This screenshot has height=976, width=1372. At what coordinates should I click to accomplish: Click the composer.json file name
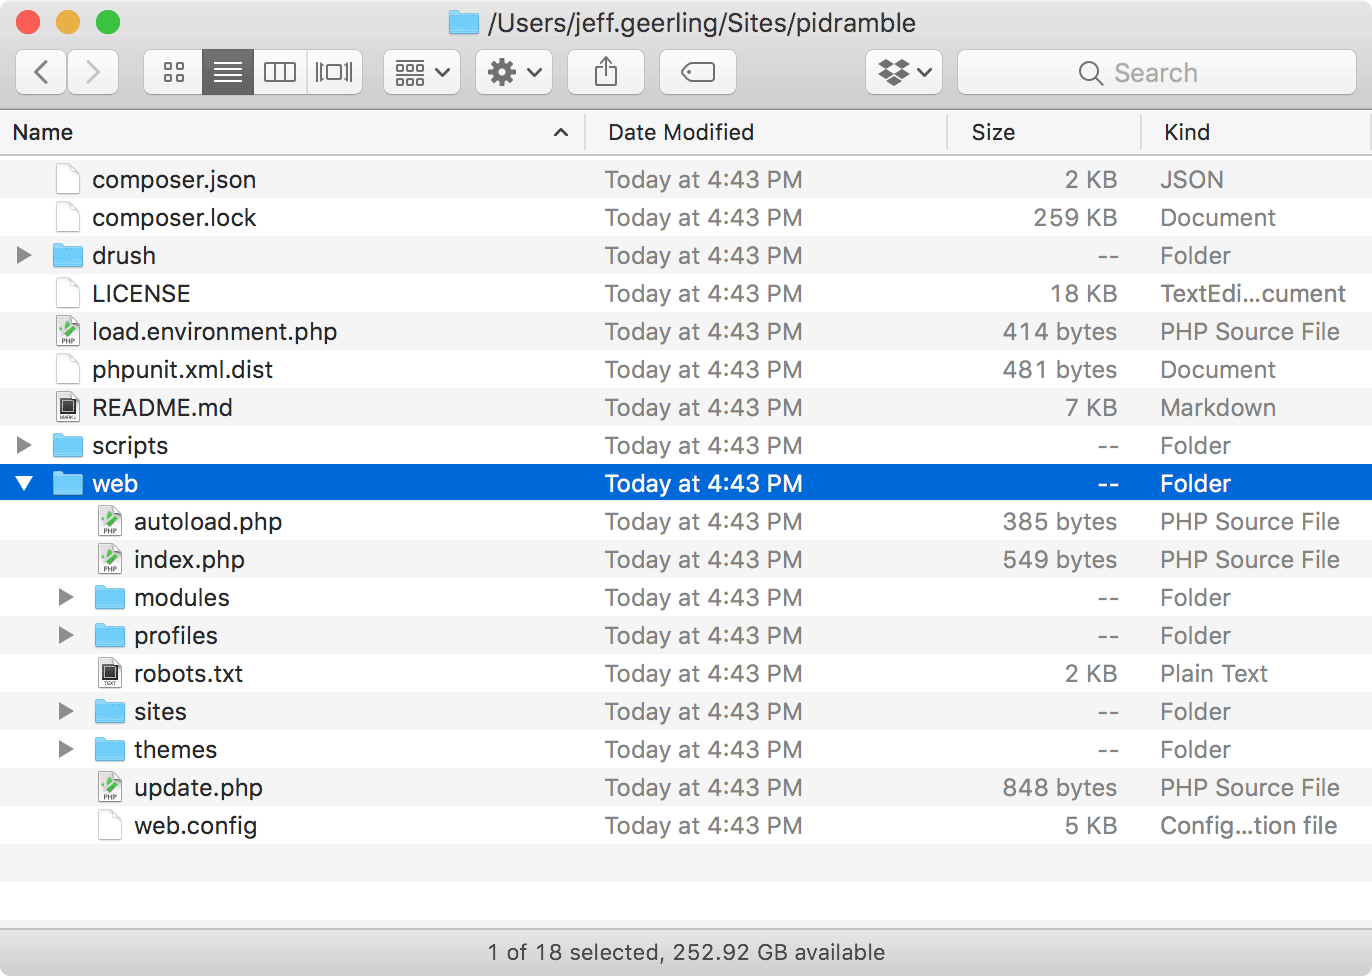point(174,179)
